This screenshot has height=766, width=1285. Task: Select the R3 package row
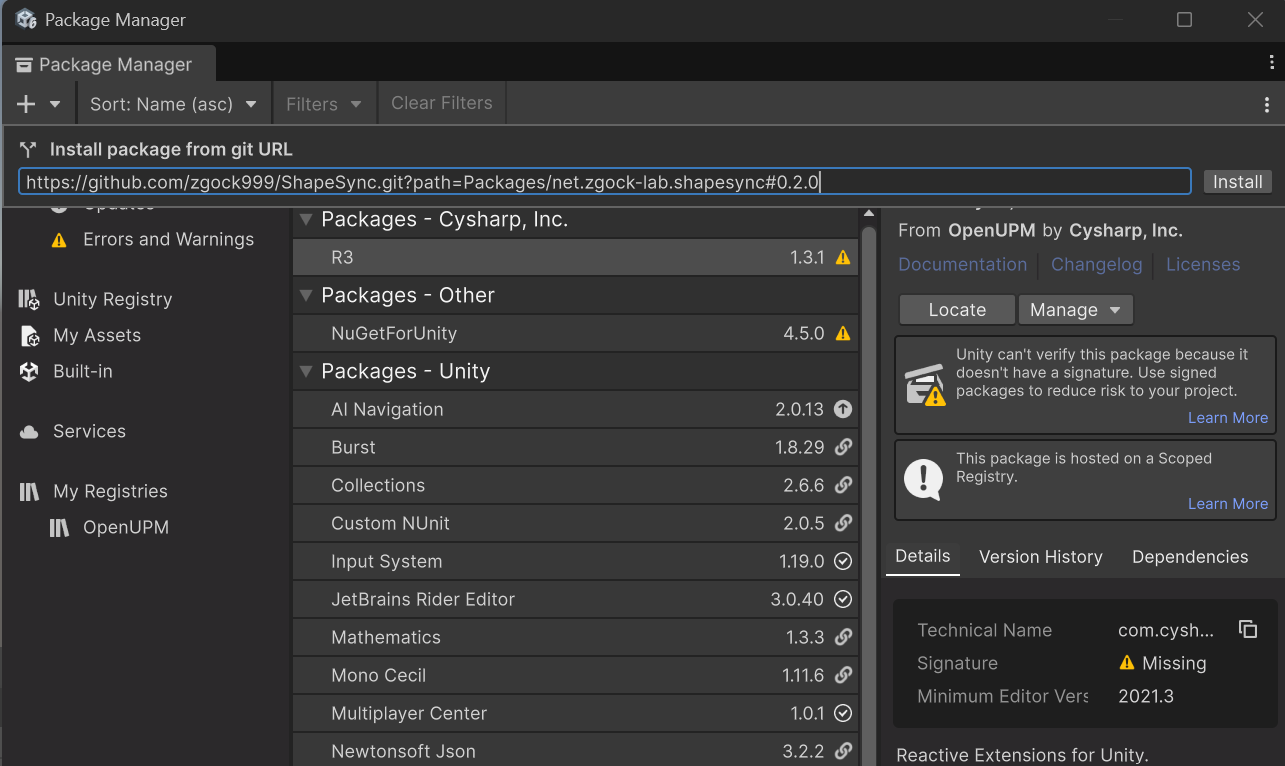pyautogui.click(x=575, y=257)
